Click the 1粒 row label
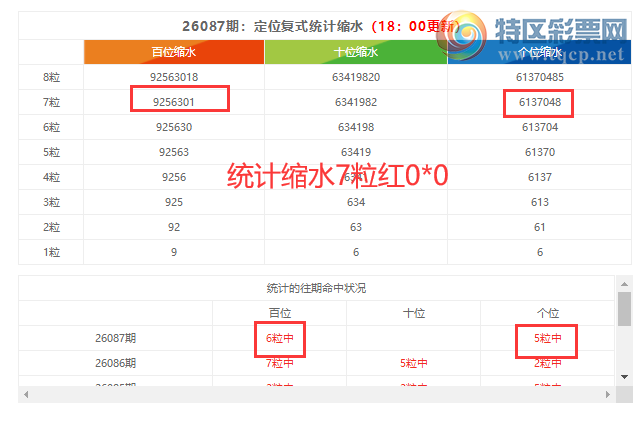637x421 pixels. pos(51,252)
